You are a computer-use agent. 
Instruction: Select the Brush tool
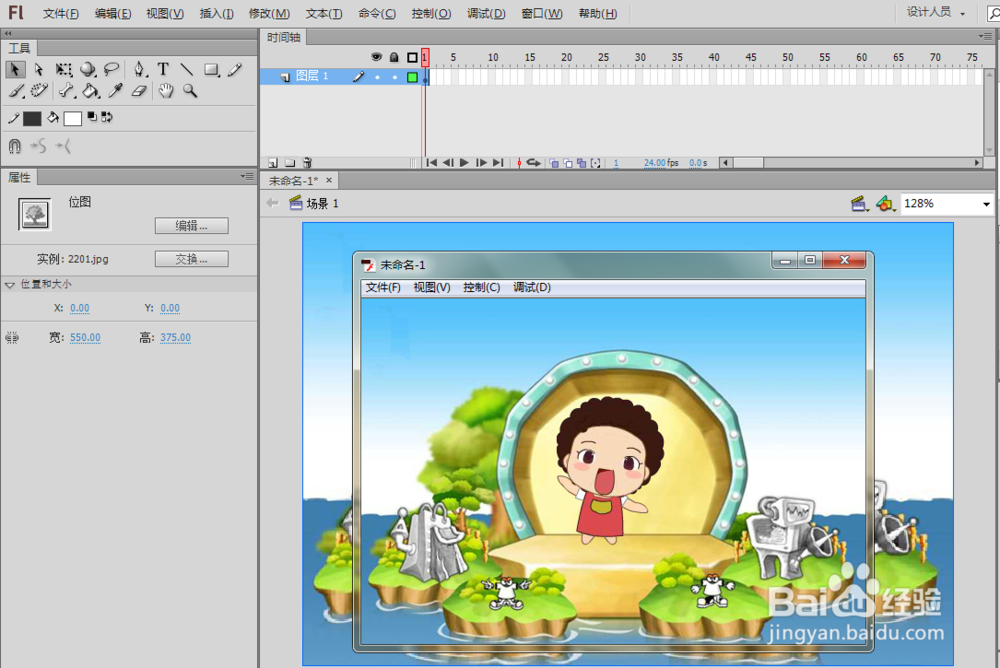coord(16,91)
